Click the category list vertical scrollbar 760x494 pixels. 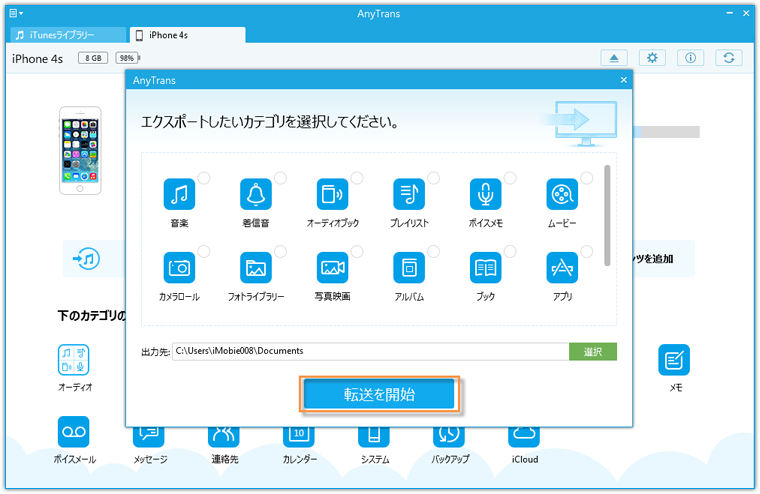pyautogui.click(x=607, y=215)
